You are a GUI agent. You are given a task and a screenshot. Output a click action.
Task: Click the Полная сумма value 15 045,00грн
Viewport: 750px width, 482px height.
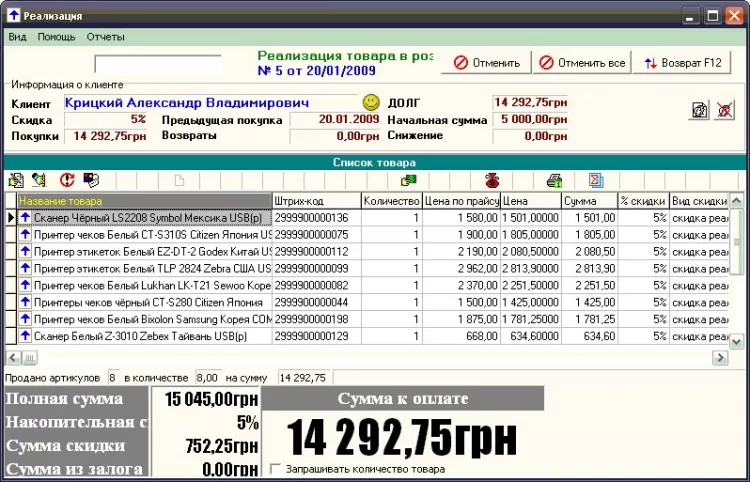[x=211, y=399]
